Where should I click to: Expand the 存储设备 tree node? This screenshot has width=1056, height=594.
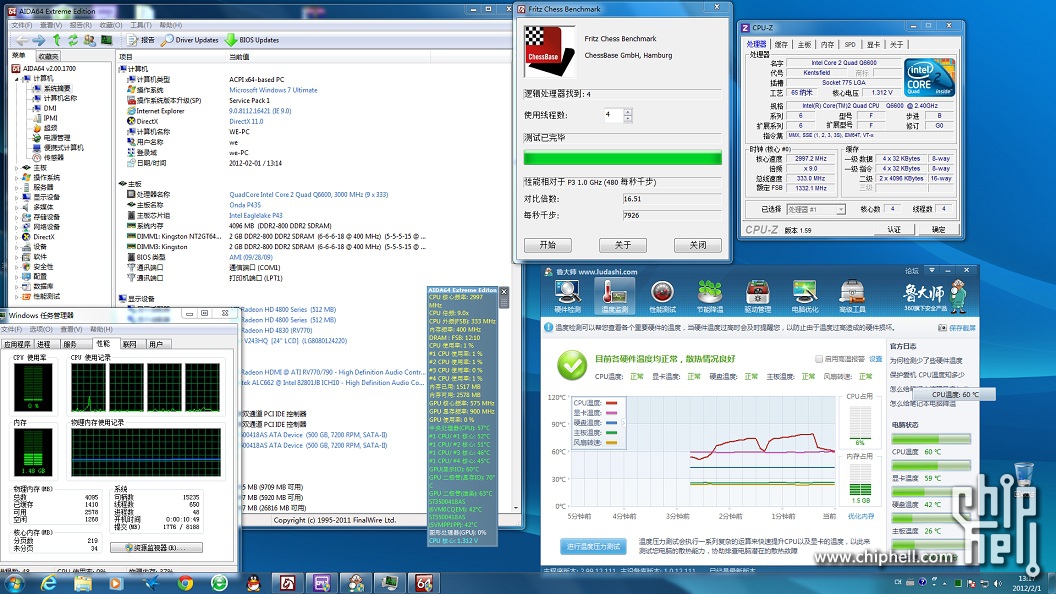[x=17, y=217]
